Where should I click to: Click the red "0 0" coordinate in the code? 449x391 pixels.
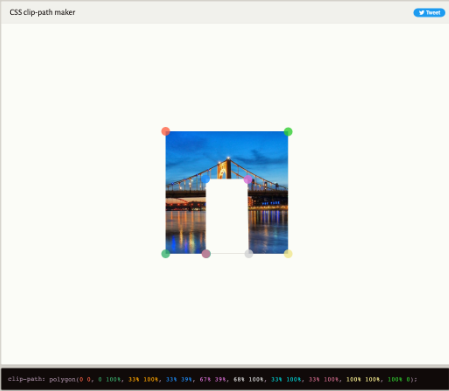click(x=85, y=379)
